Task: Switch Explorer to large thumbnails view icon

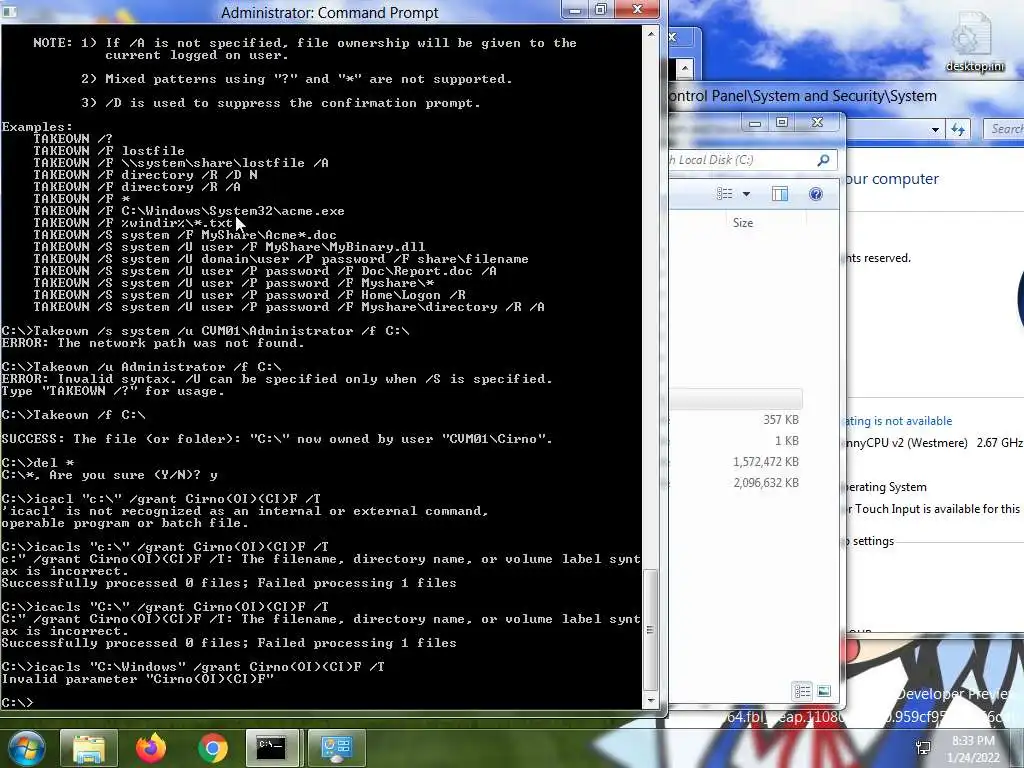Action: click(824, 691)
